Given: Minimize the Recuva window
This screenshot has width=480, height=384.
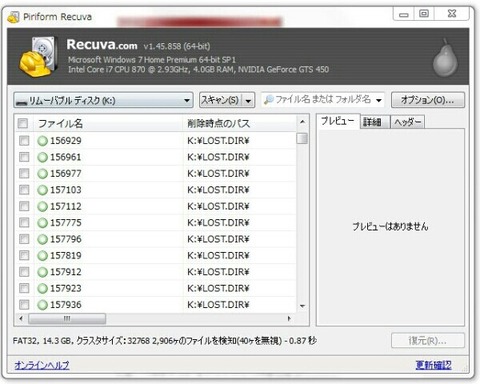Looking at the screenshot, I should click(404, 14).
